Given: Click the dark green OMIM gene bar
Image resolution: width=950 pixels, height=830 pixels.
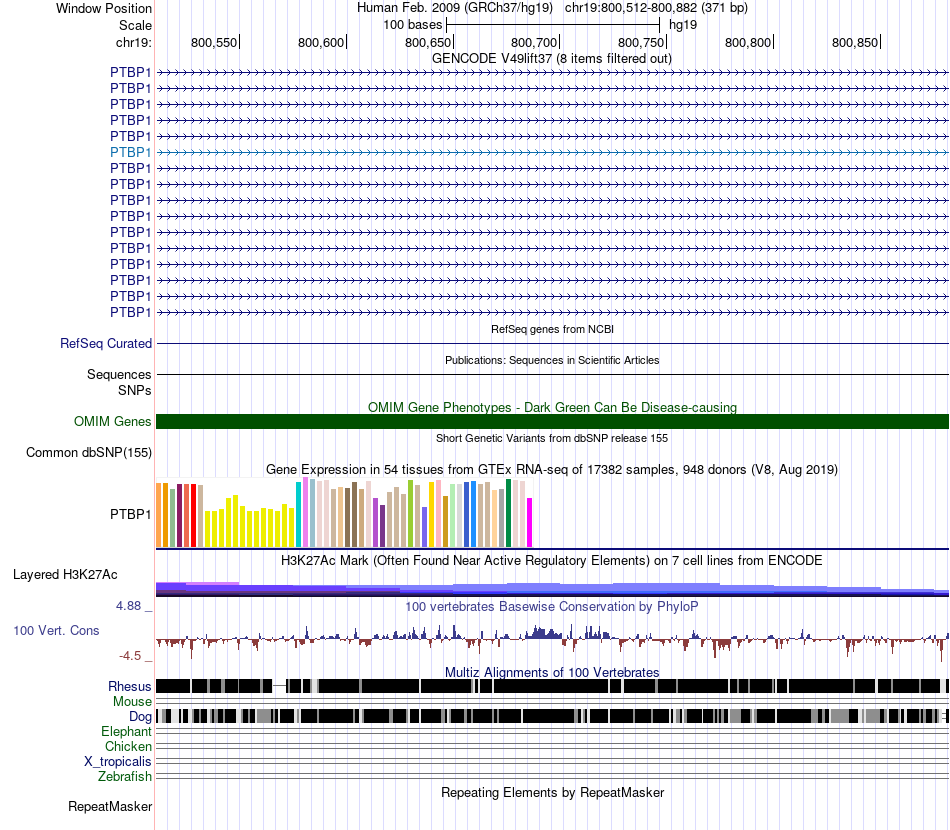Looking at the screenshot, I should 552,422.
